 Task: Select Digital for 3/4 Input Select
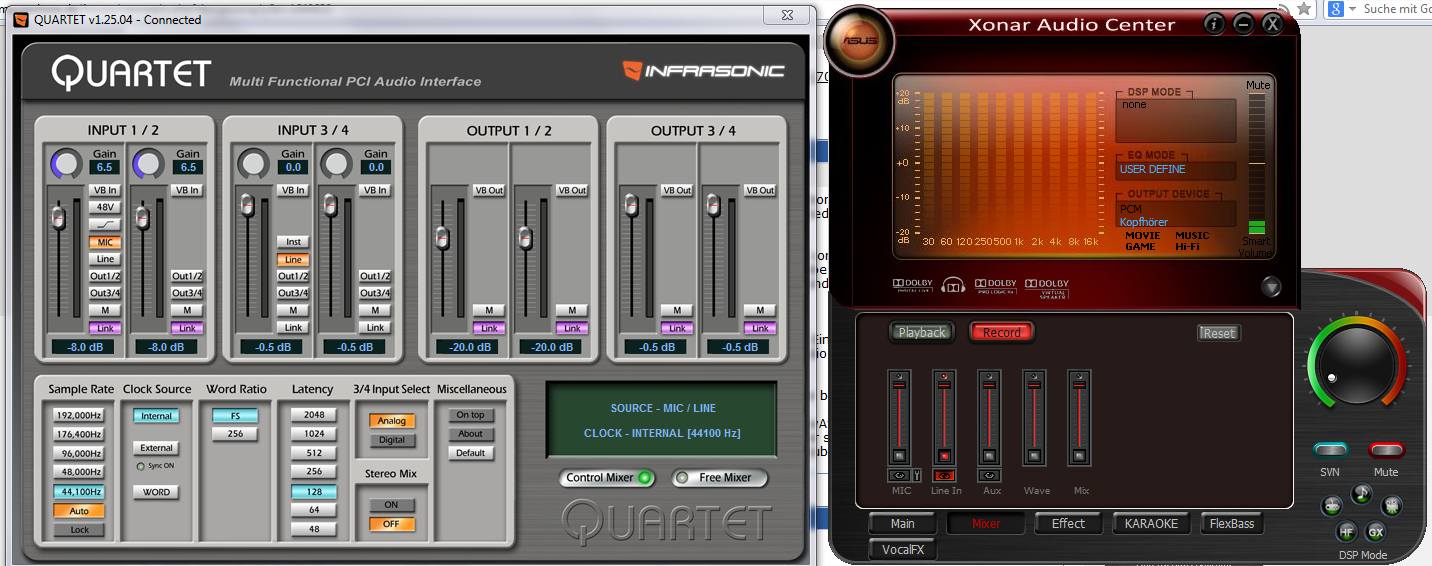[391, 440]
